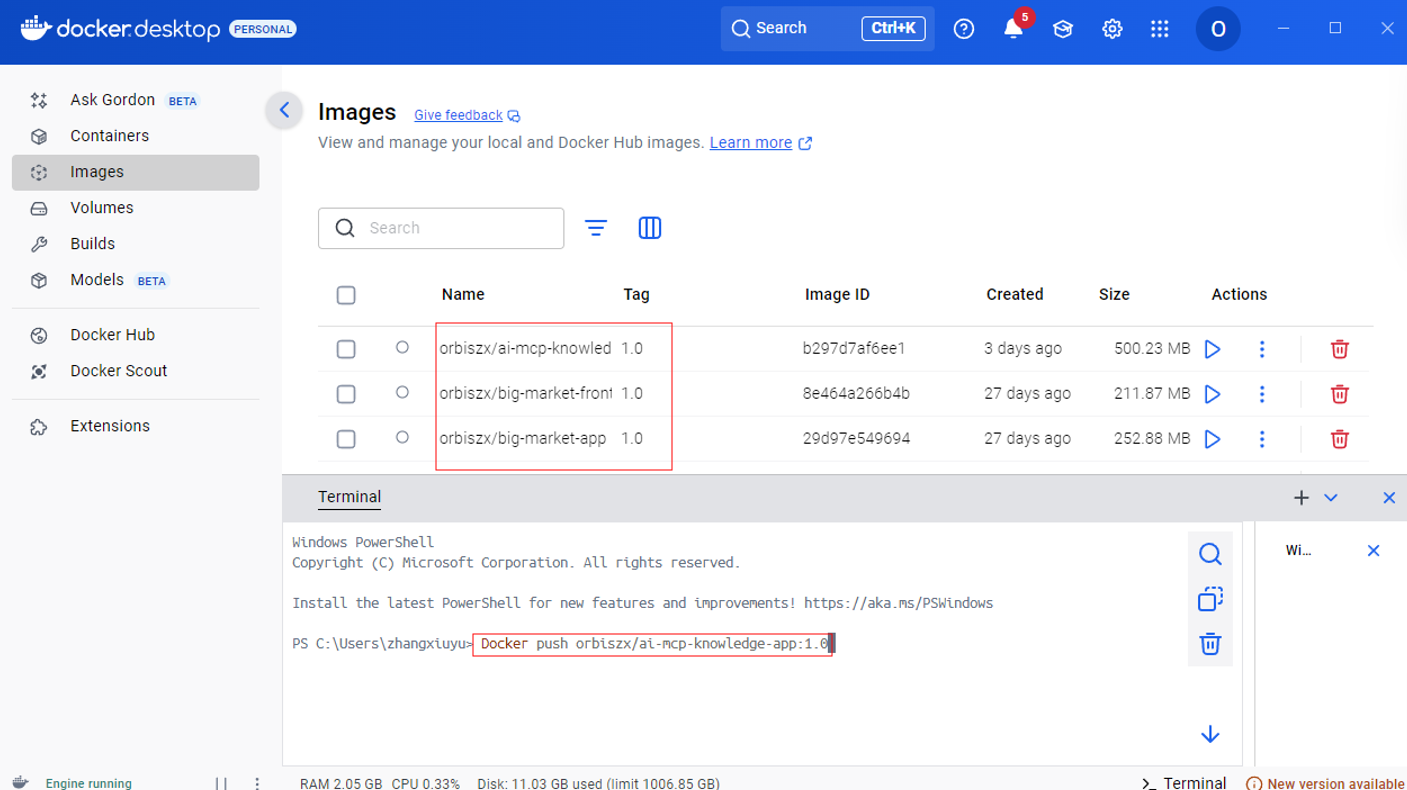Expand the terminal session dropdown chevron
This screenshot has height=790, width=1407.
pyautogui.click(x=1331, y=498)
